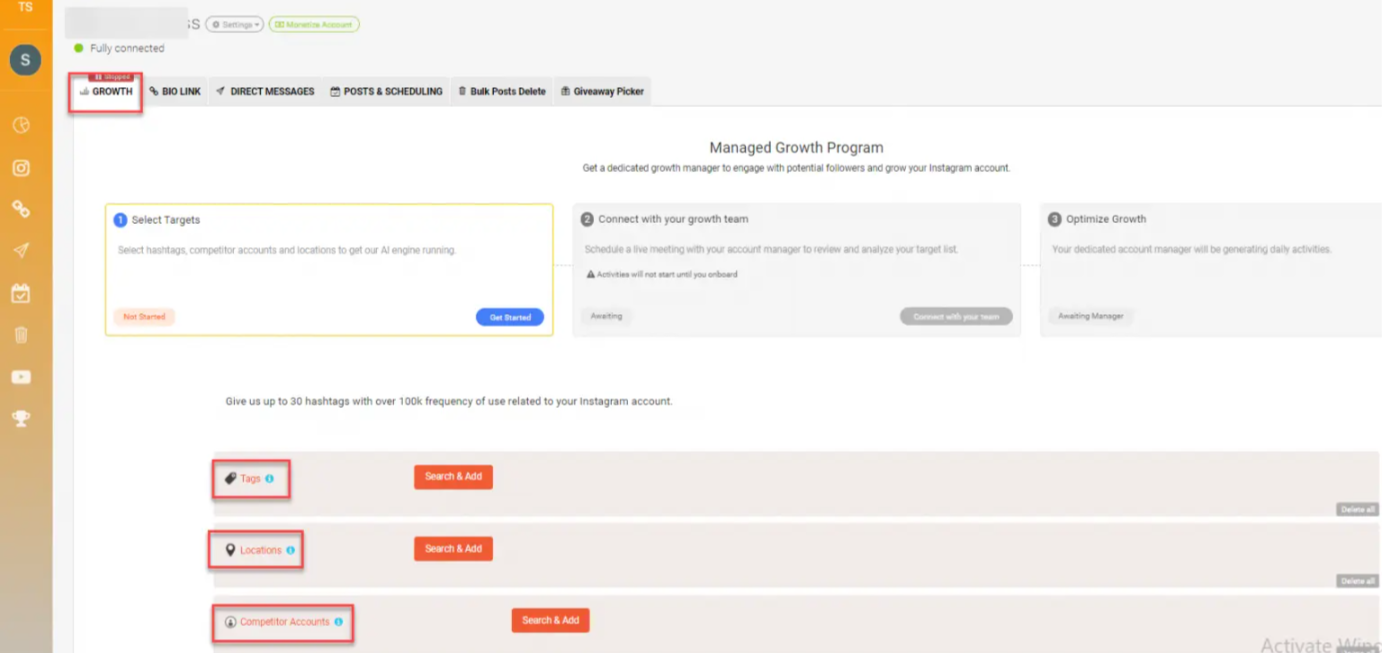Viewport: 1383px width, 653px height.
Task: Click the Awaiting Manager status badge
Action: [x=1091, y=316]
